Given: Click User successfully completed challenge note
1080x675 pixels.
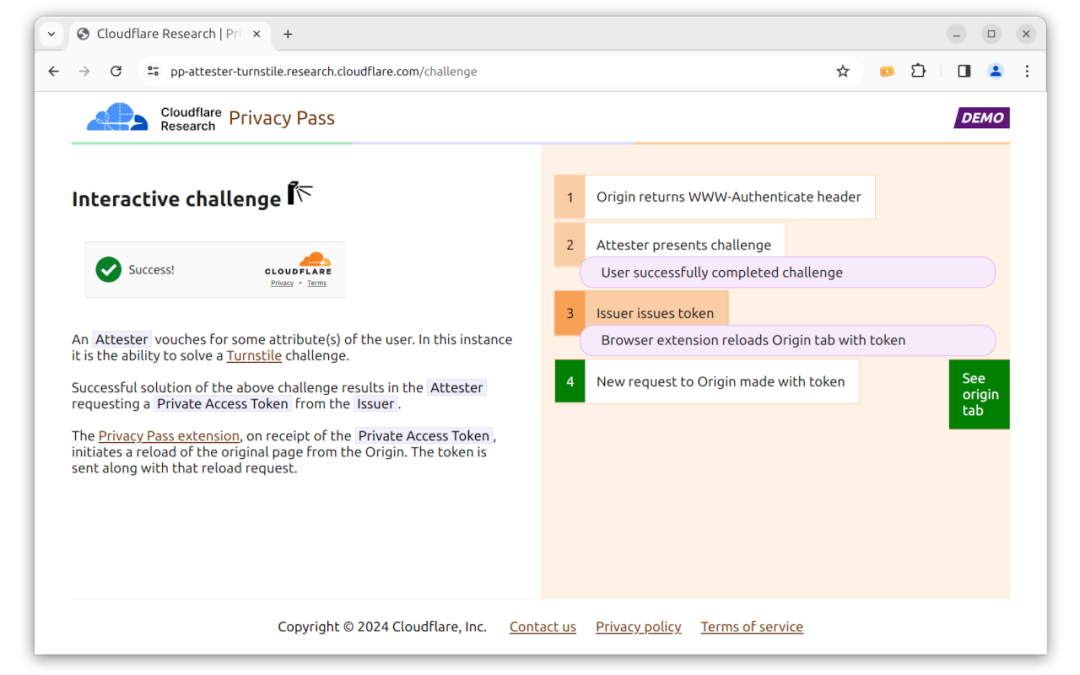Looking at the screenshot, I should point(787,272).
